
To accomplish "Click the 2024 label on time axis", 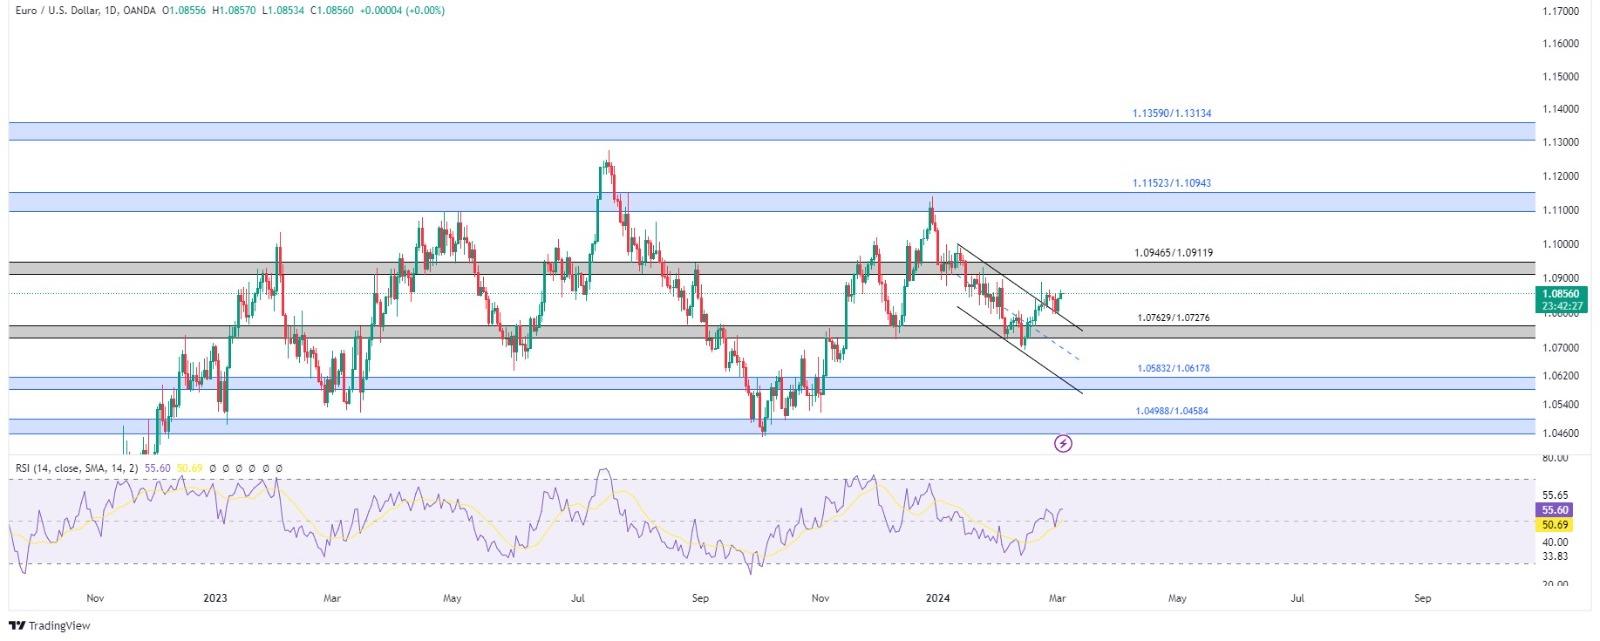I will (x=938, y=598).
